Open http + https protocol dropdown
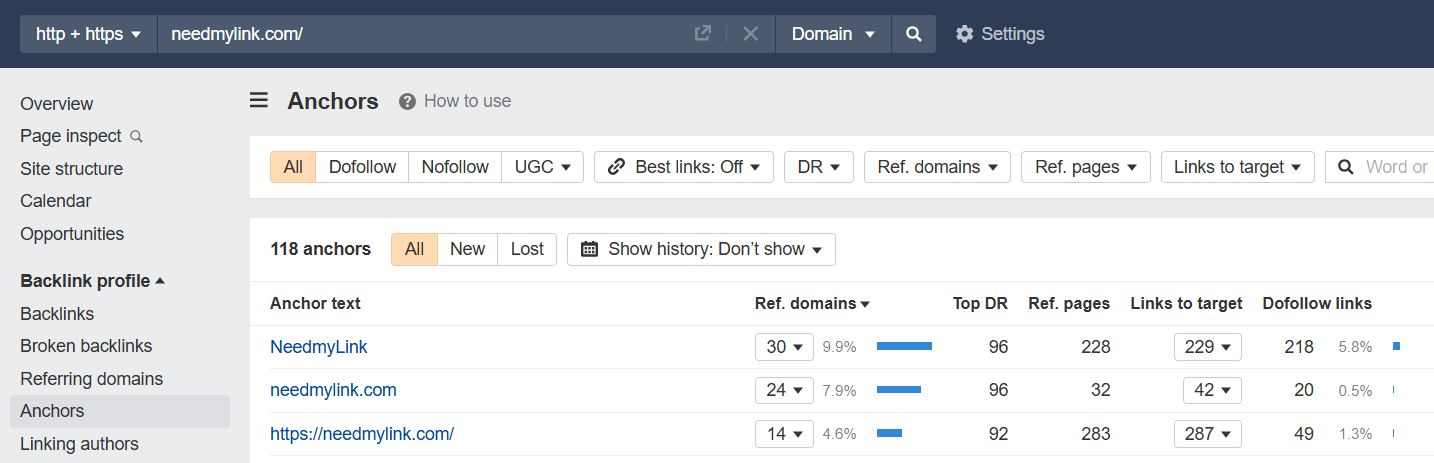 click(89, 34)
